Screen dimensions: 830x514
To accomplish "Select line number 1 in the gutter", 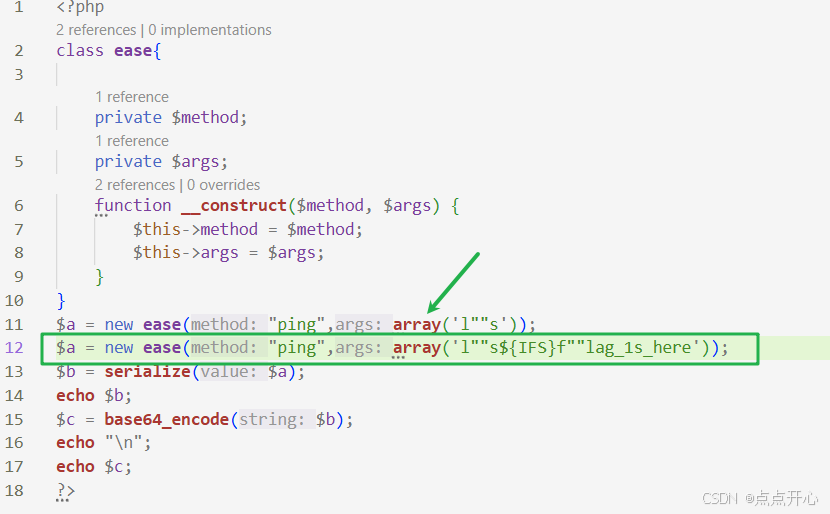I will pyautogui.click(x=19, y=7).
